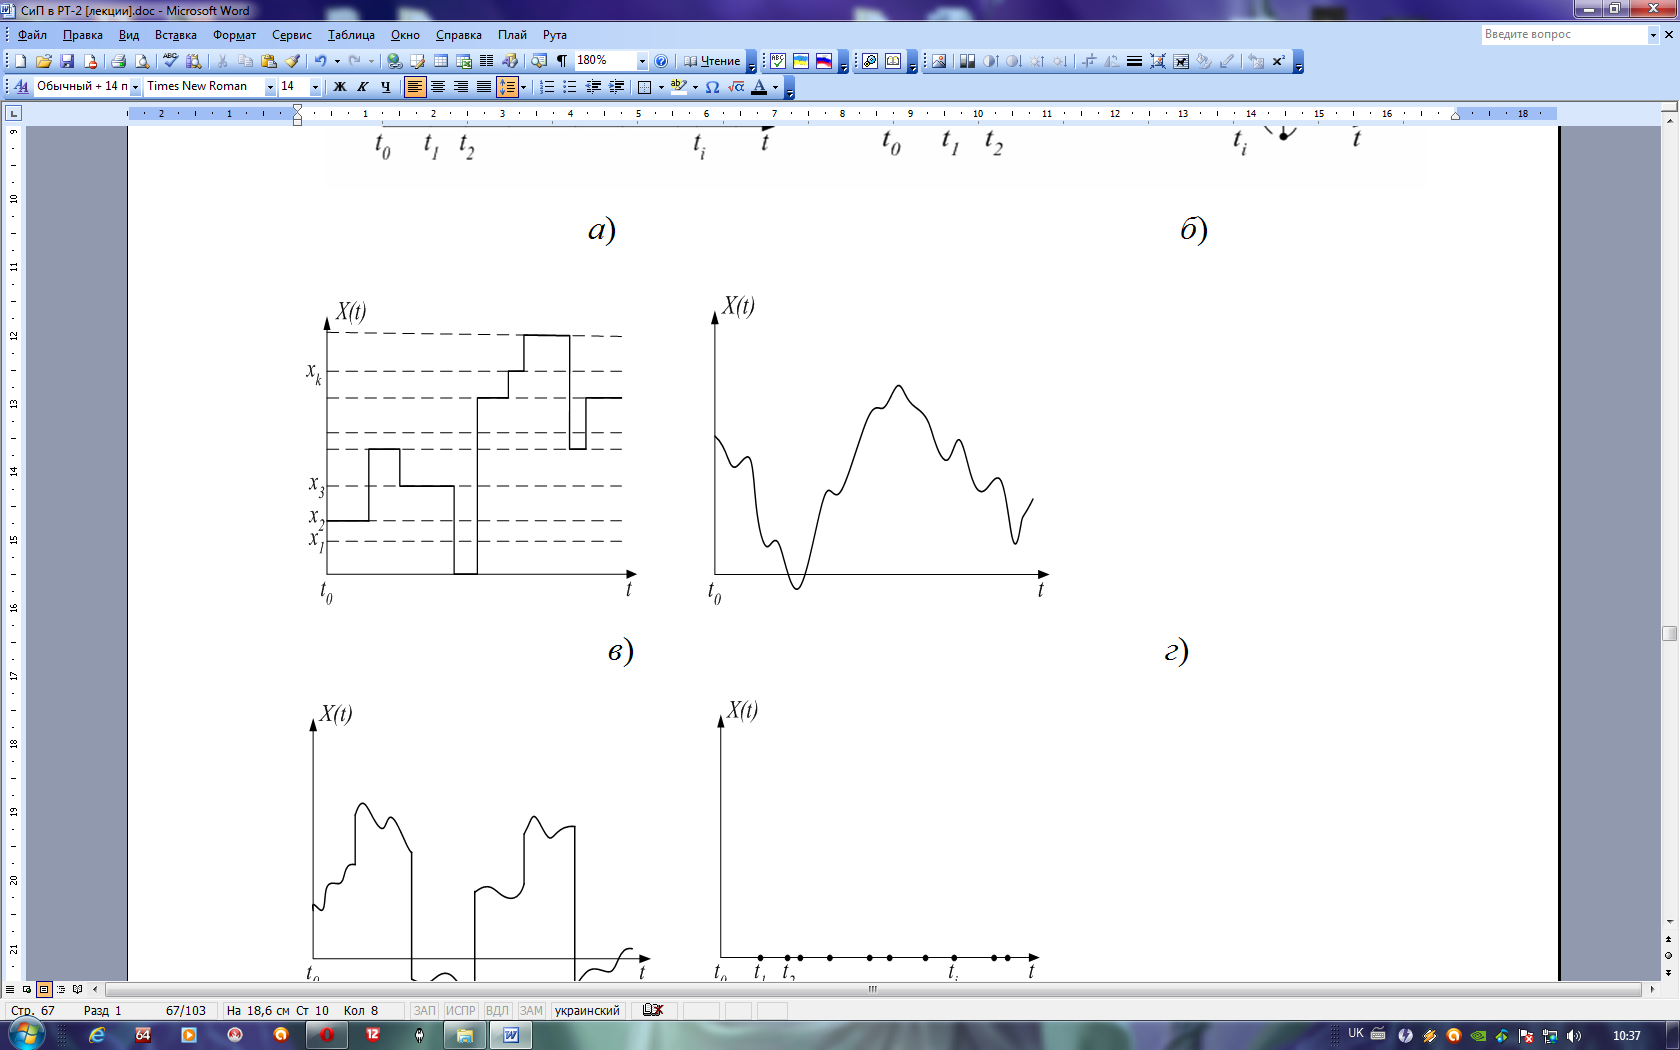Image resolution: width=1680 pixels, height=1050 pixels.
Task: Toggle paragraph marks display
Action: (x=562, y=61)
